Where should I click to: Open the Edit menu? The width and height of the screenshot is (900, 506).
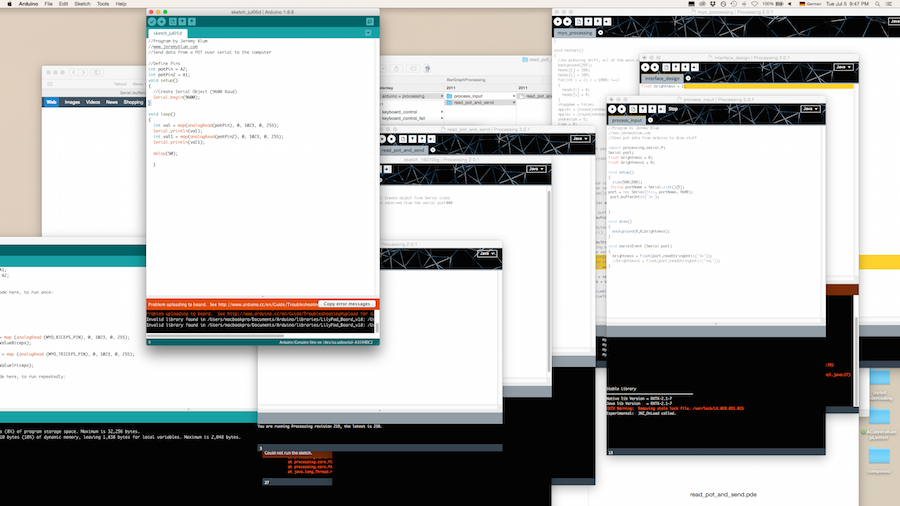pyautogui.click(x=63, y=4)
